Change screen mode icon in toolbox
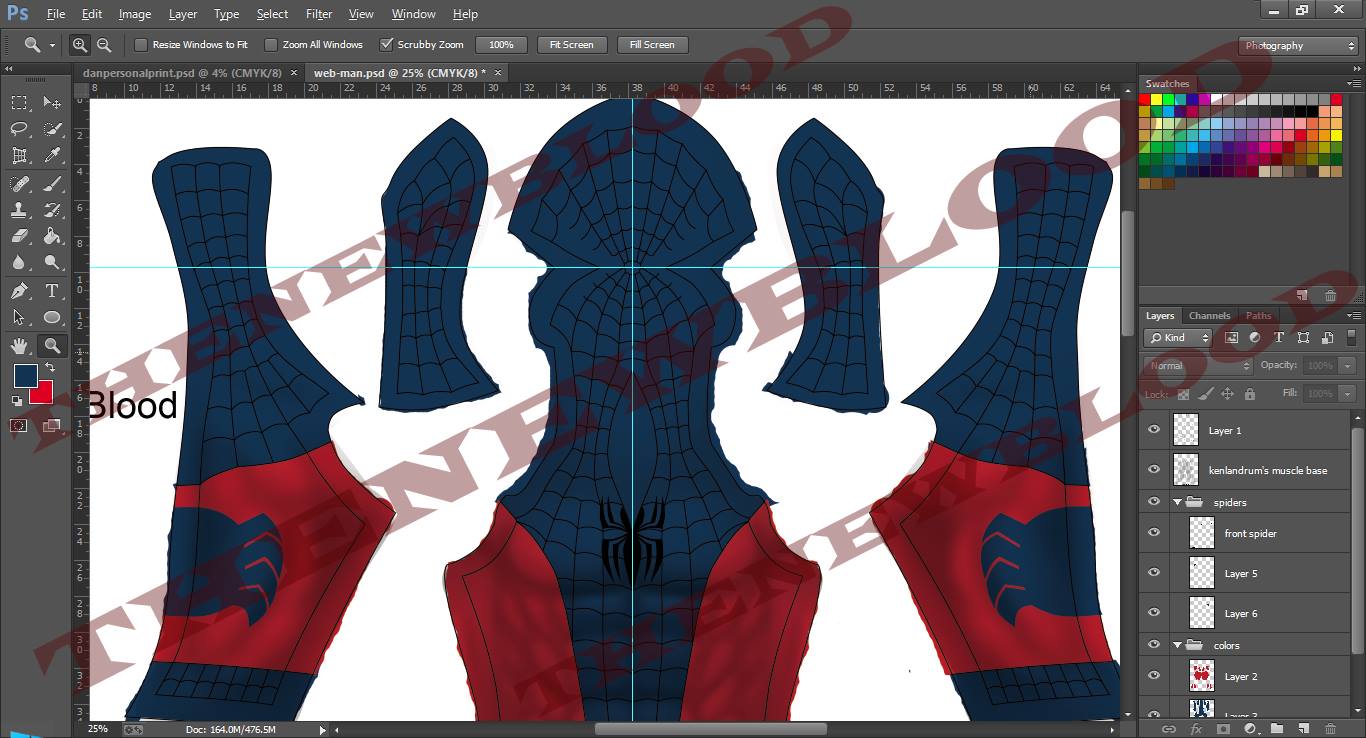This screenshot has height=738, width=1366. pyautogui.click(x=52, y=425)
